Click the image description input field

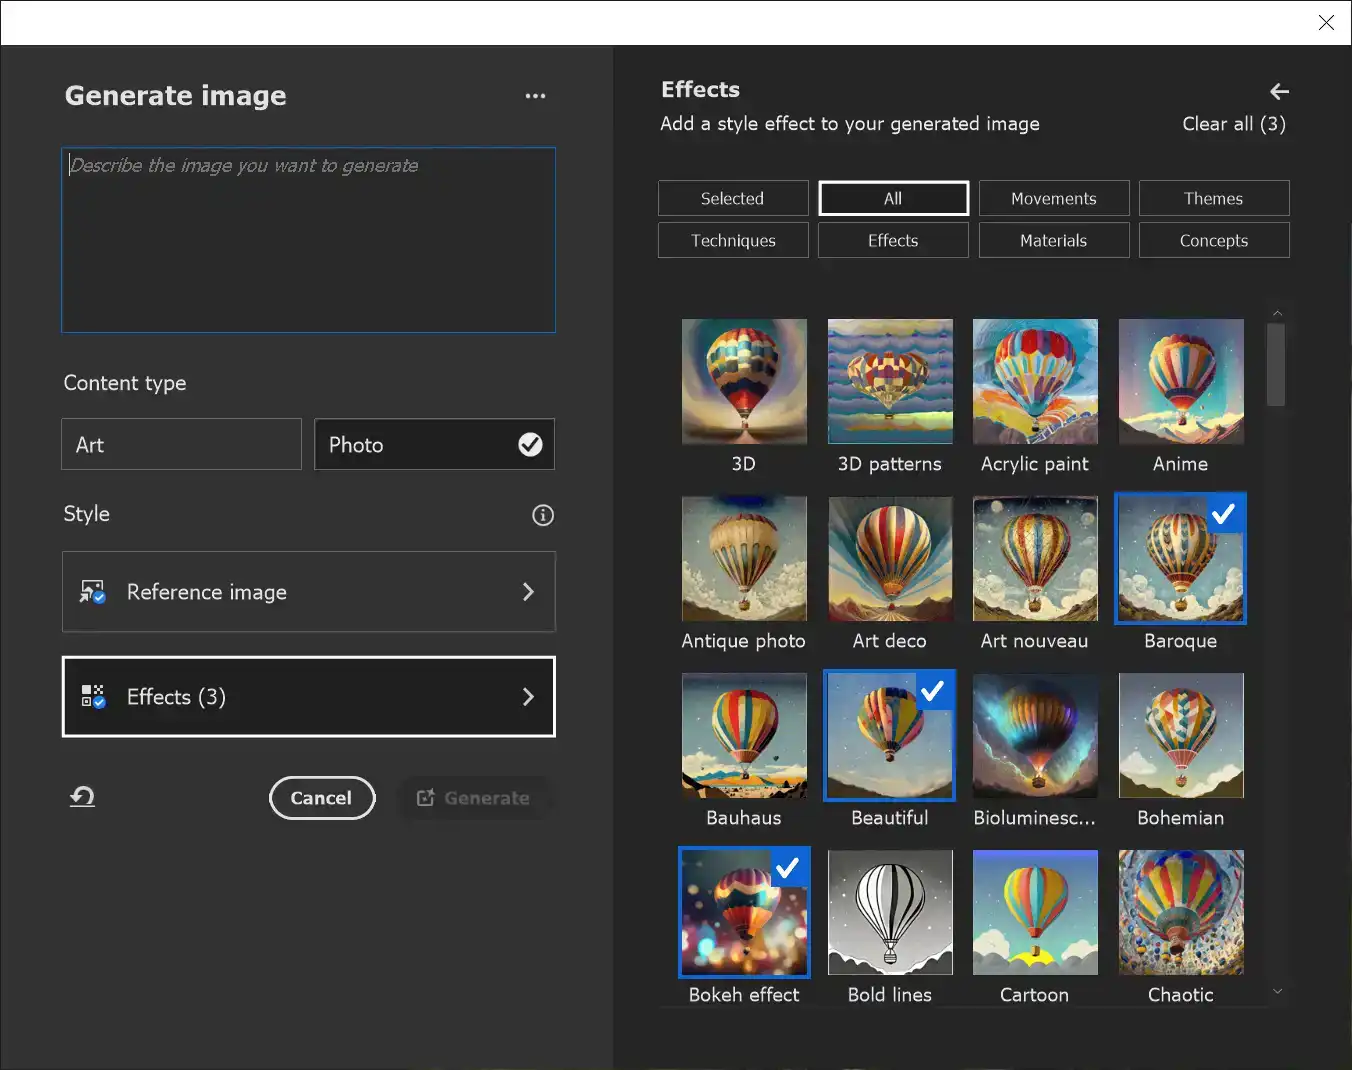tap(307, 240)
